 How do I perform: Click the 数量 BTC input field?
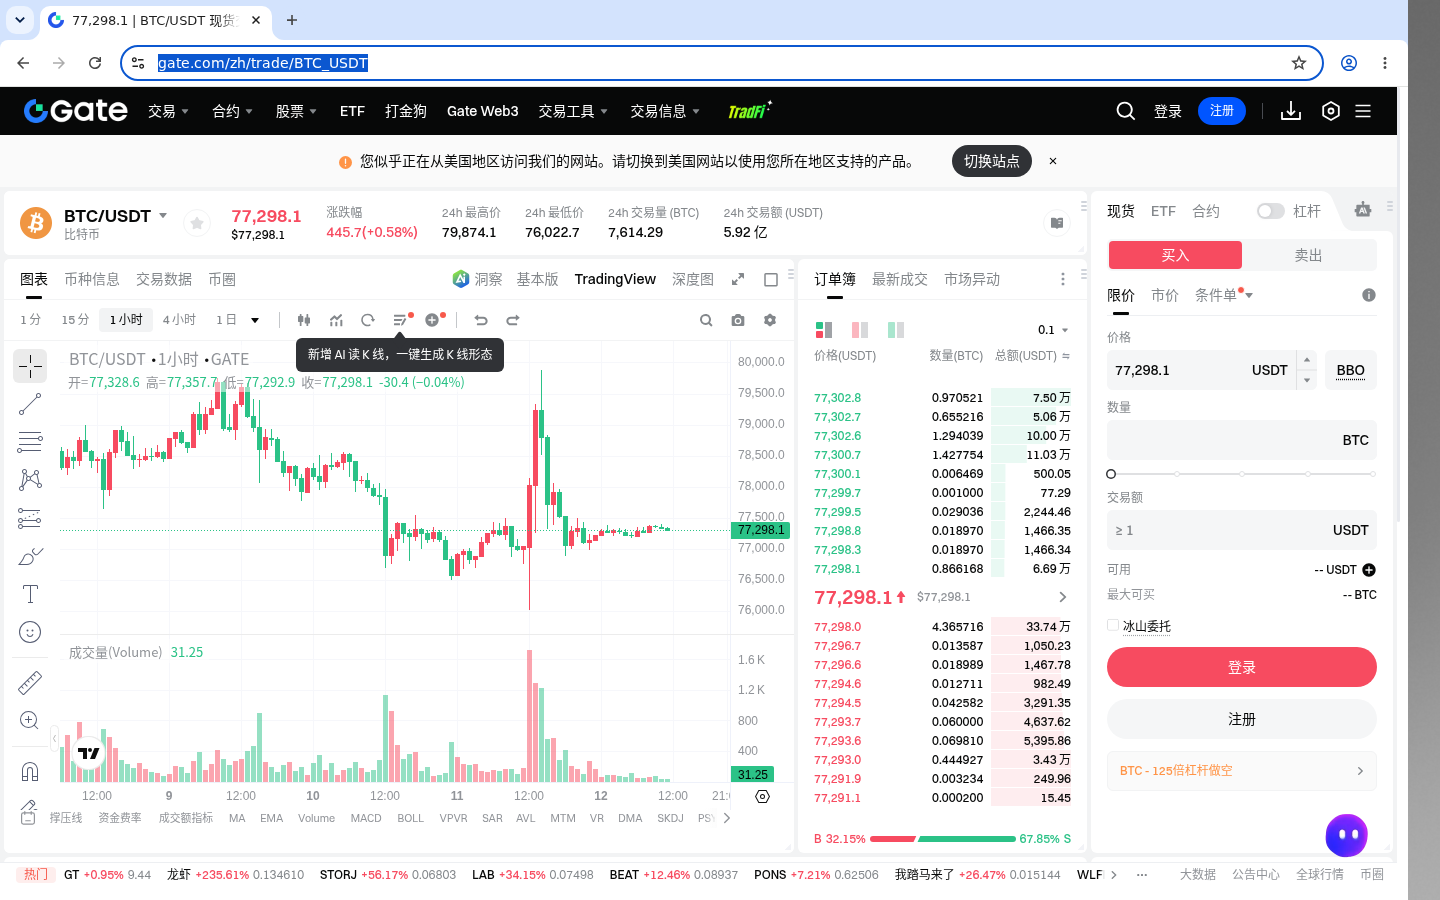(x=1242, y=440)
